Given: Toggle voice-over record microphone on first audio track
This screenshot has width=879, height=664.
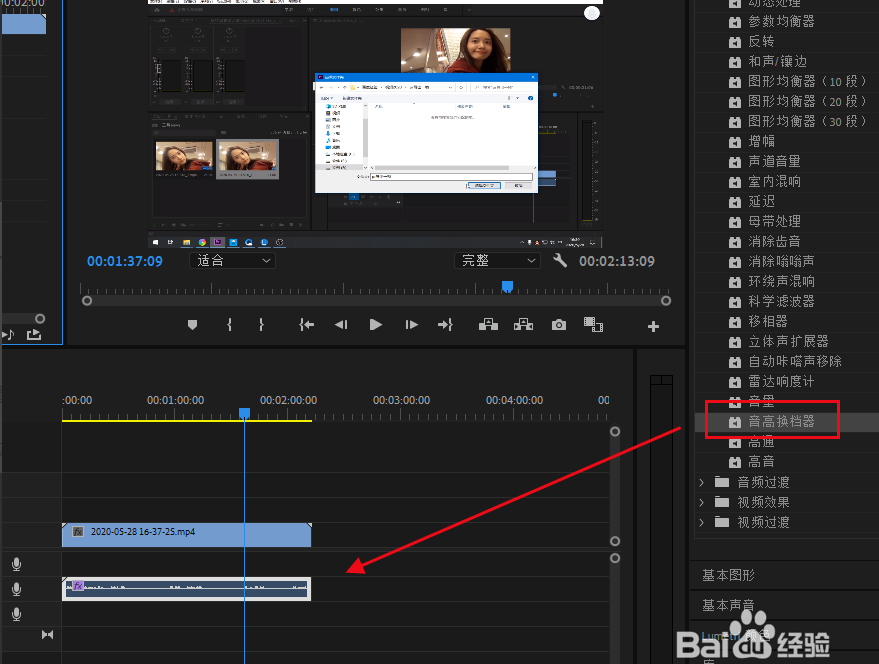Looking at the screenshot, I should click(x=17, y=565).
